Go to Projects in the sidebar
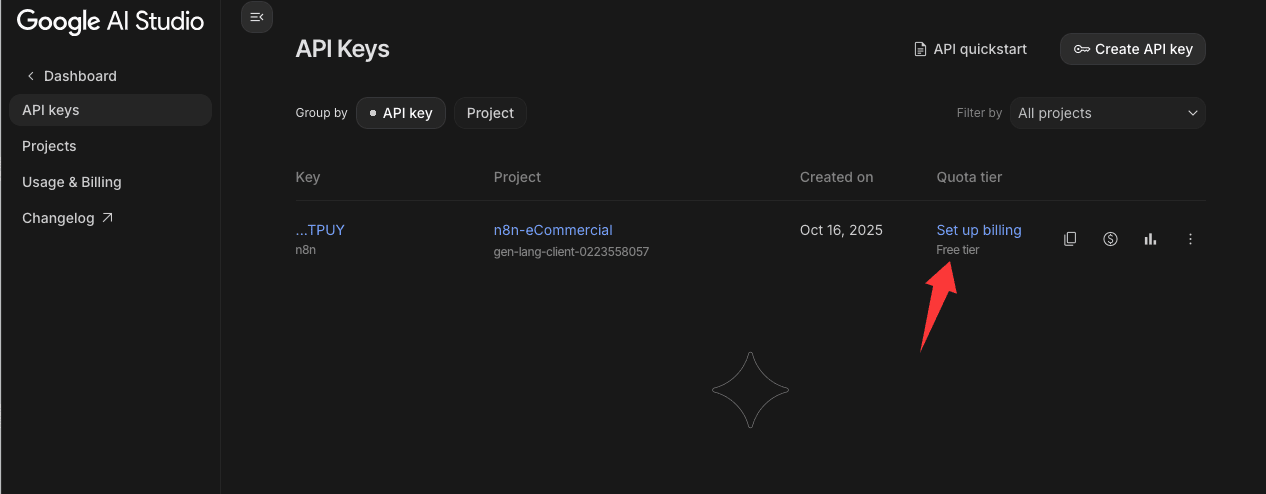 pos(49,146)
